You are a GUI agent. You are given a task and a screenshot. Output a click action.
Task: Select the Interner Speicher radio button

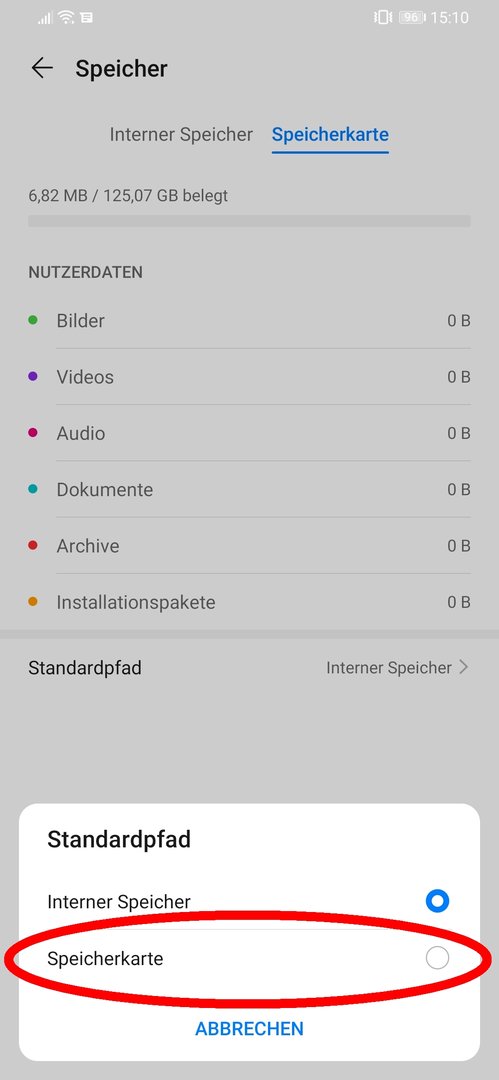click(437, 901)
